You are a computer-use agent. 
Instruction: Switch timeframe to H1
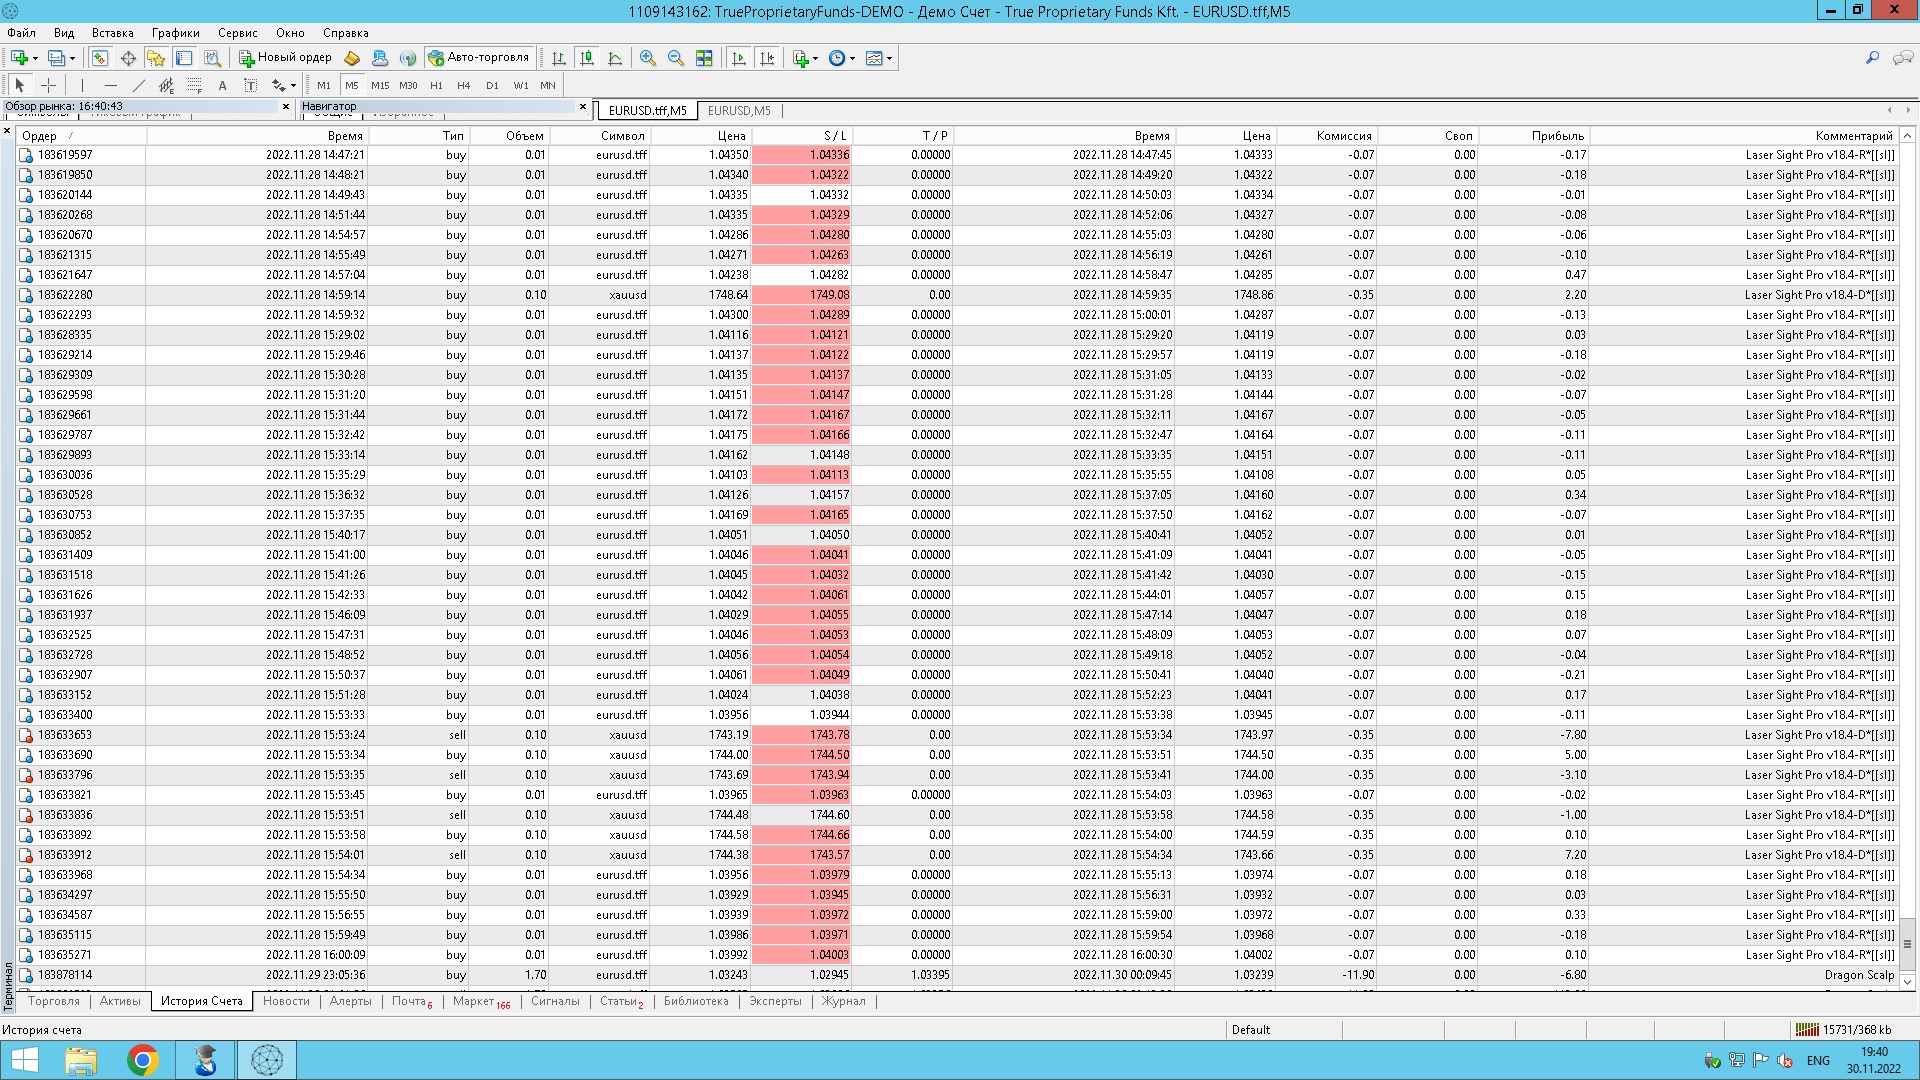point(436,85)
